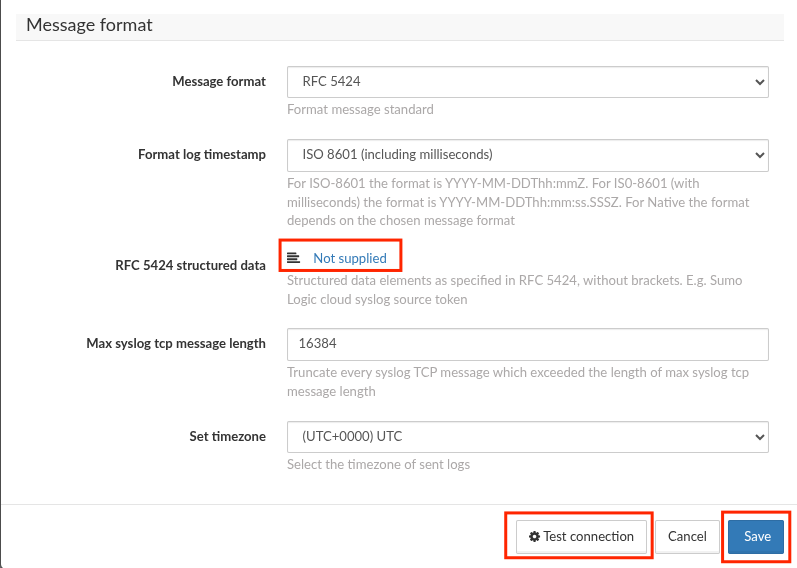
Task: Click the 'Format log timestamp' label
Action: [x=202, y=155]
